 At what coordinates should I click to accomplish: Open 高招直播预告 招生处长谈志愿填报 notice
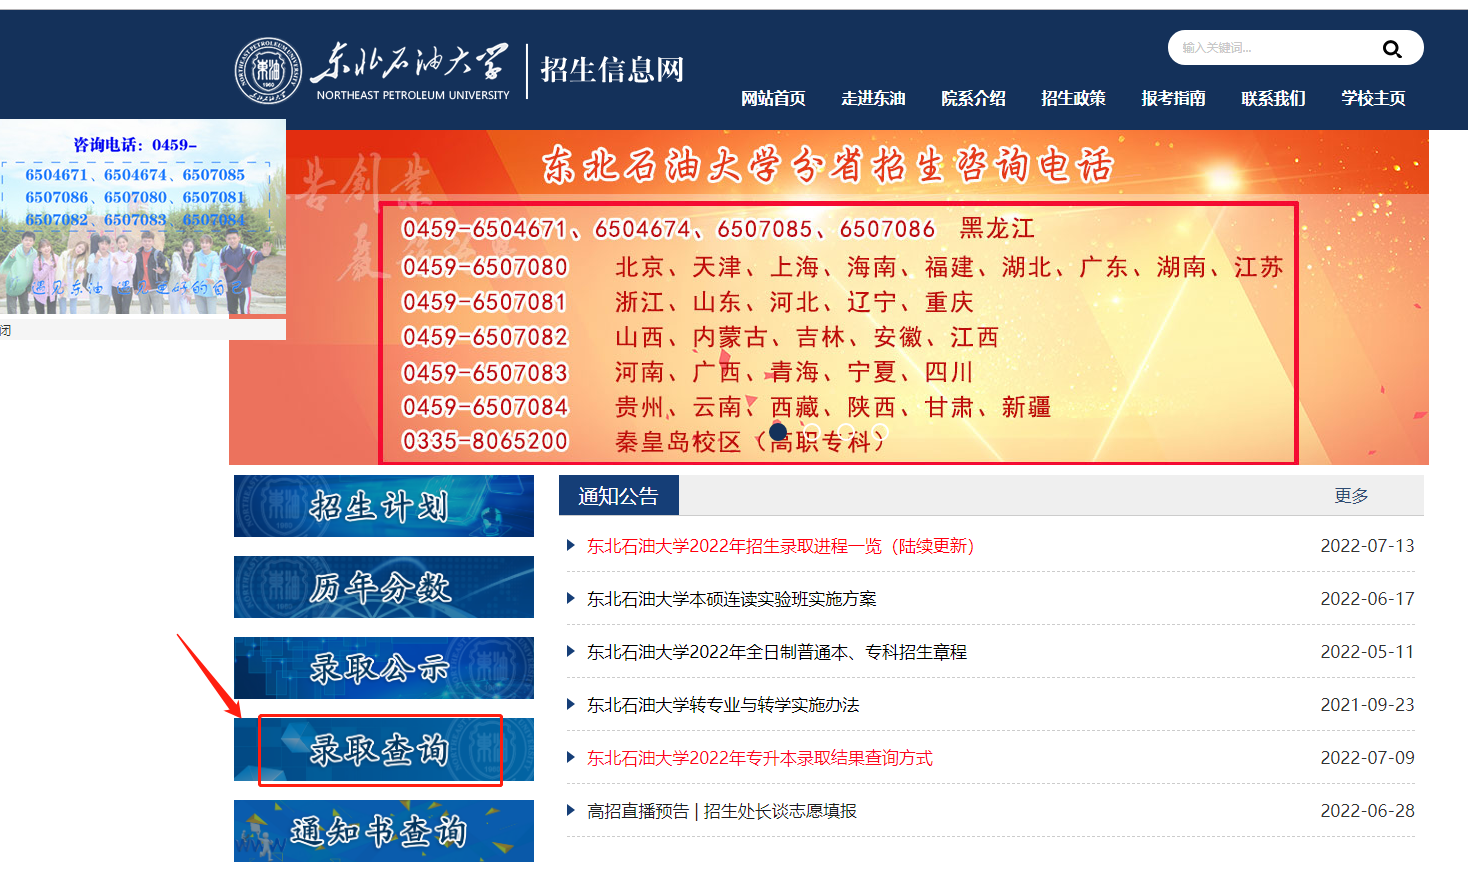pos(722,811)
